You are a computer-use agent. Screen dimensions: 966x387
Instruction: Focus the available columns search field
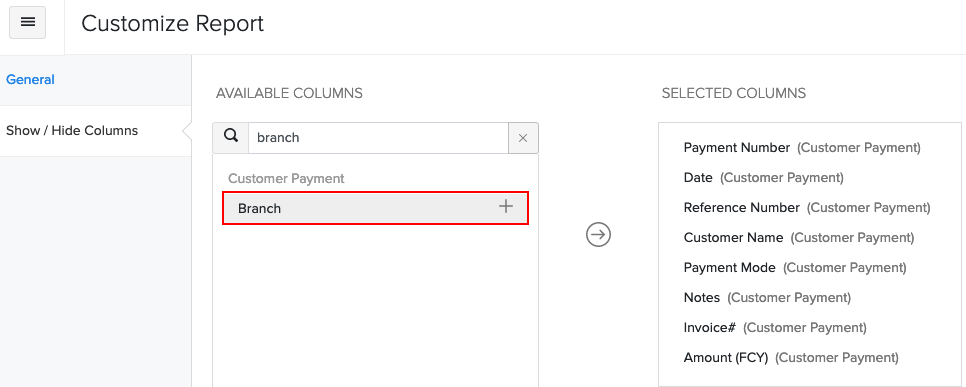coord(378,138)
